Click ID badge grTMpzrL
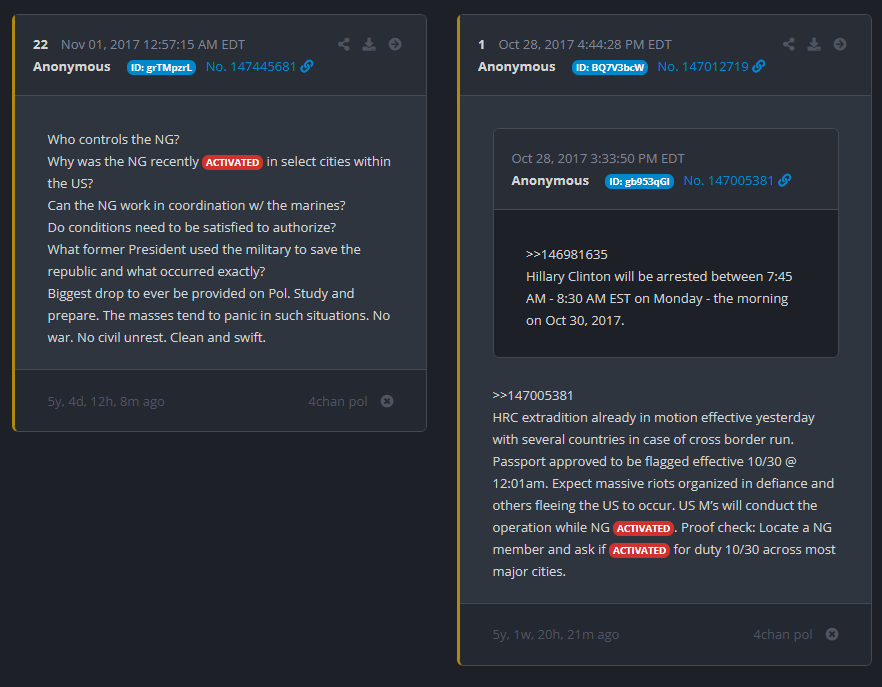Viewport: 882px width, 687px height. (161, 68)
